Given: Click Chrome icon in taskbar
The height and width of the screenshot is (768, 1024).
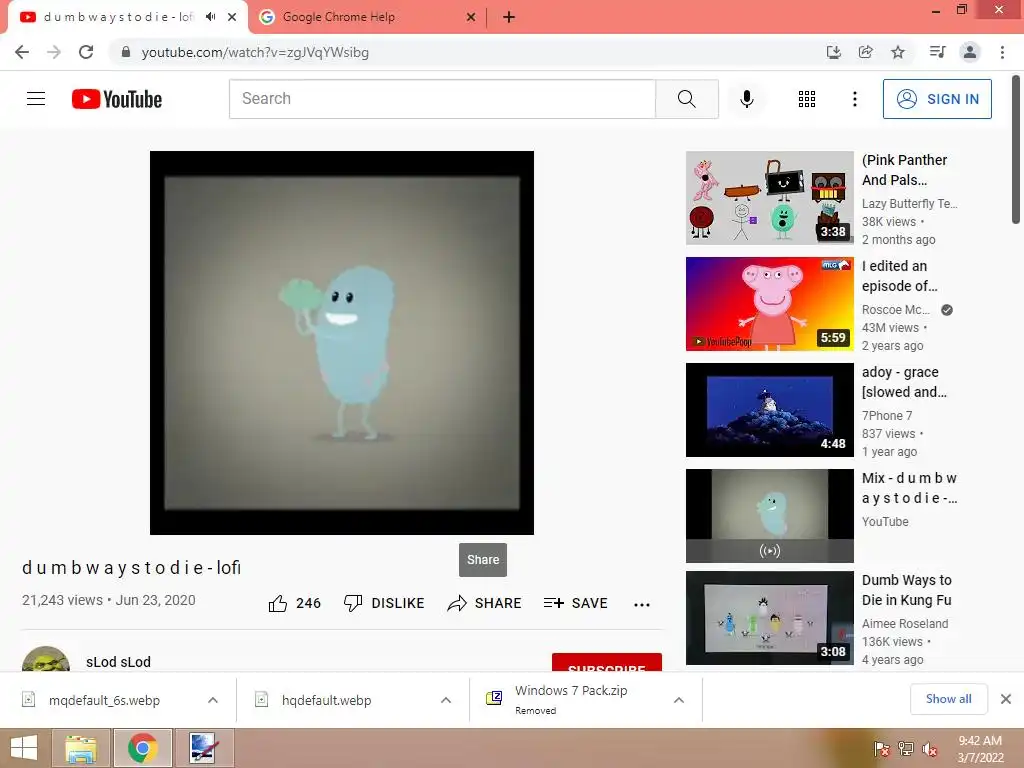Looking at the screenshot, I should 143,748.
